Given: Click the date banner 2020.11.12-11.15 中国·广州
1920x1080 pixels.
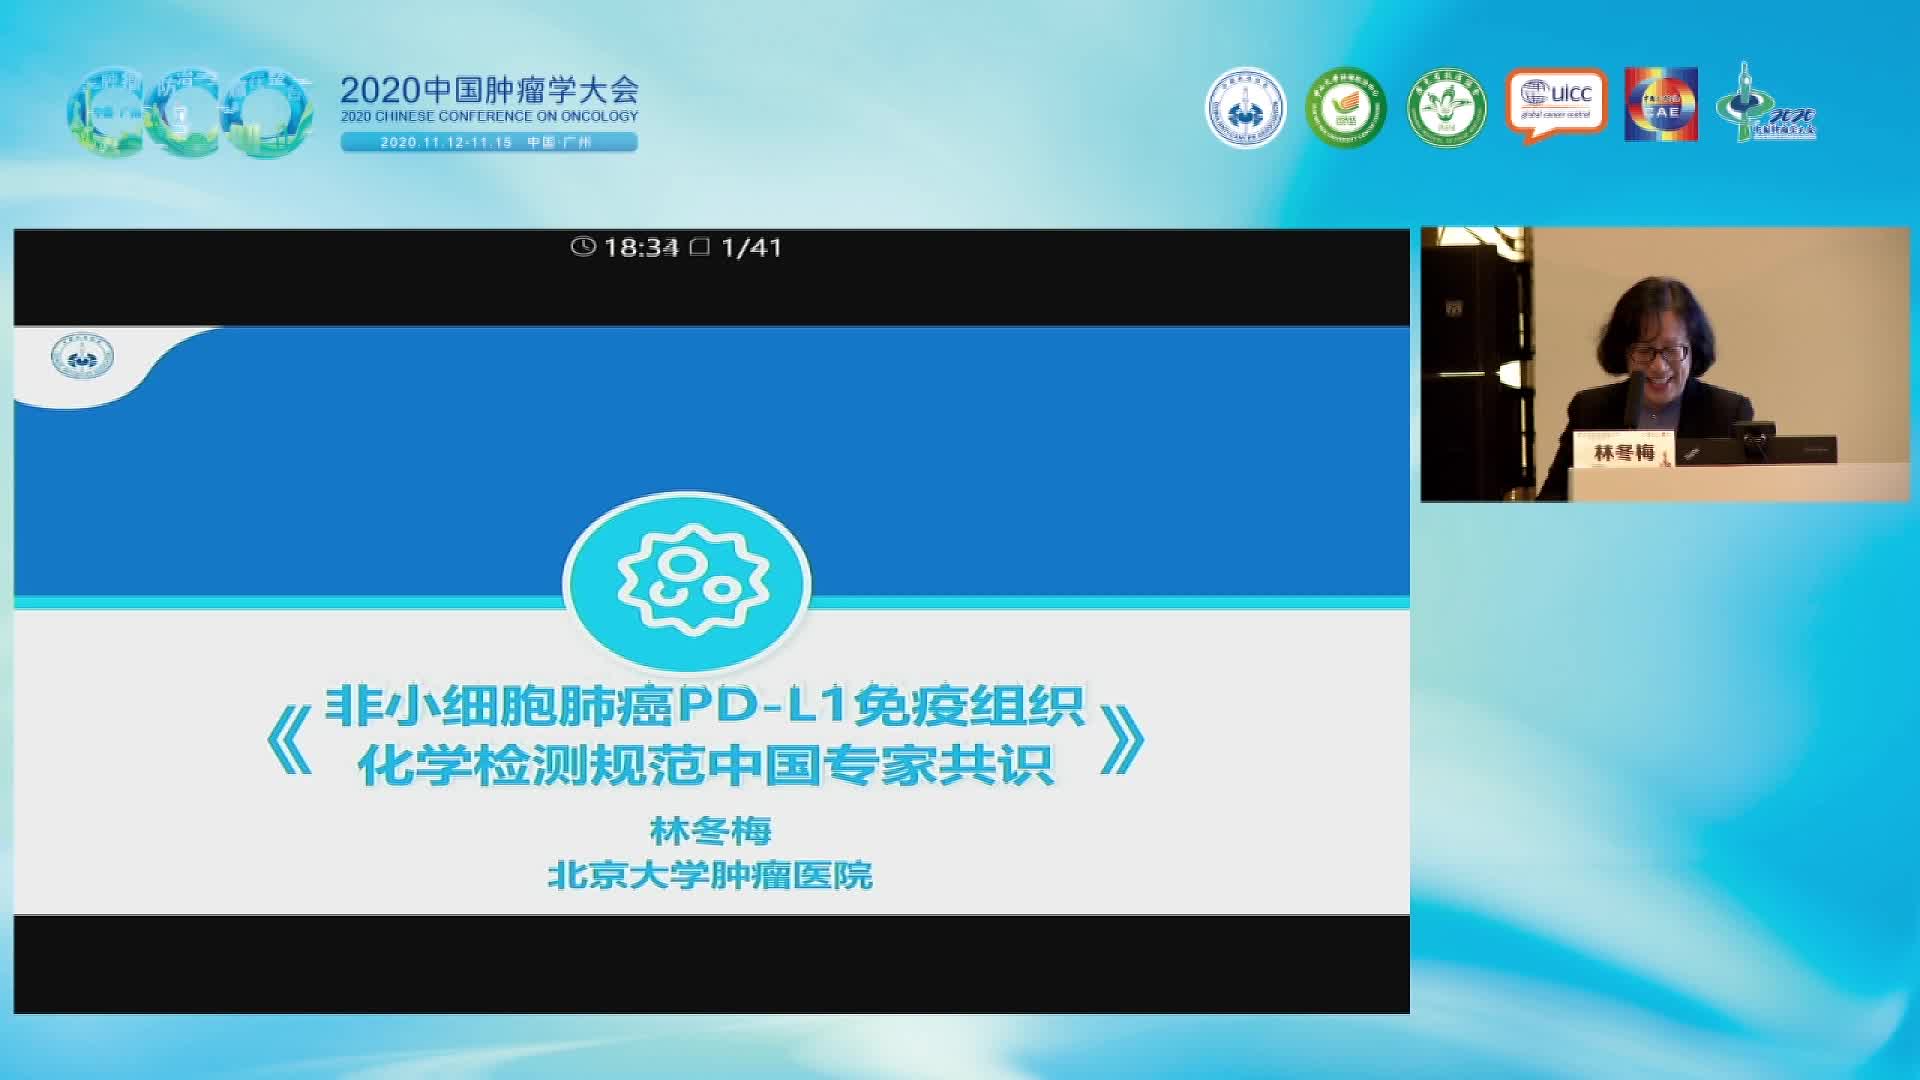Looking at the screenshot, I should (x=489, y=142).
